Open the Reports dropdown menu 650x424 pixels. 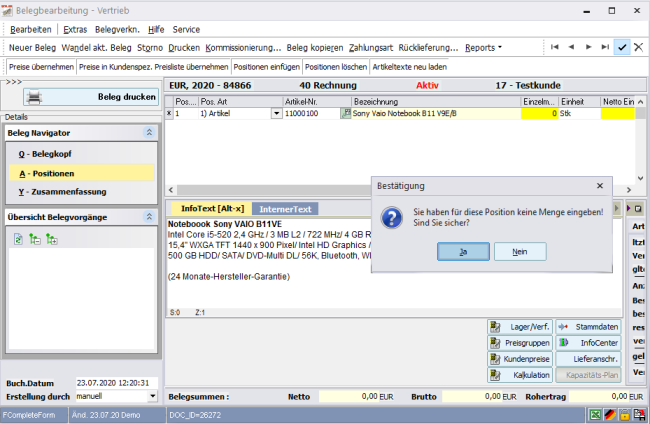(x=483, y=47)
